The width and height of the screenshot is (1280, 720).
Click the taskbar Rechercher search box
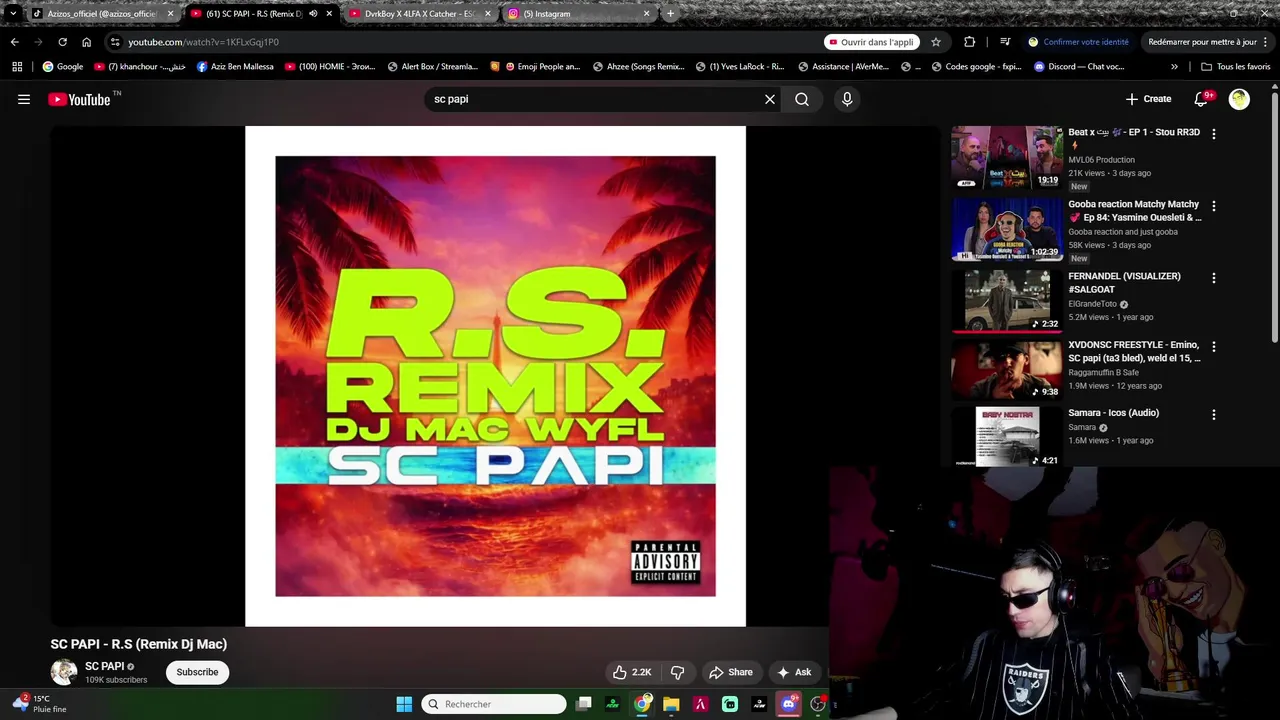click(x=494, y=704)
